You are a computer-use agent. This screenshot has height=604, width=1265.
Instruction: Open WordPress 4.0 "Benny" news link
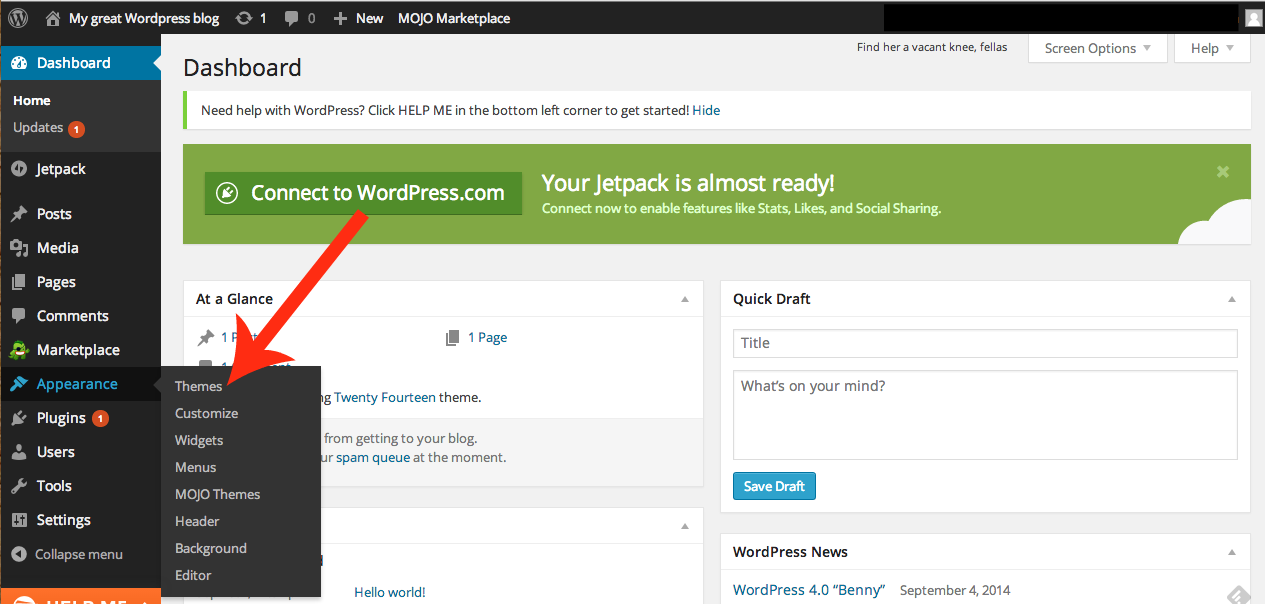809,590
